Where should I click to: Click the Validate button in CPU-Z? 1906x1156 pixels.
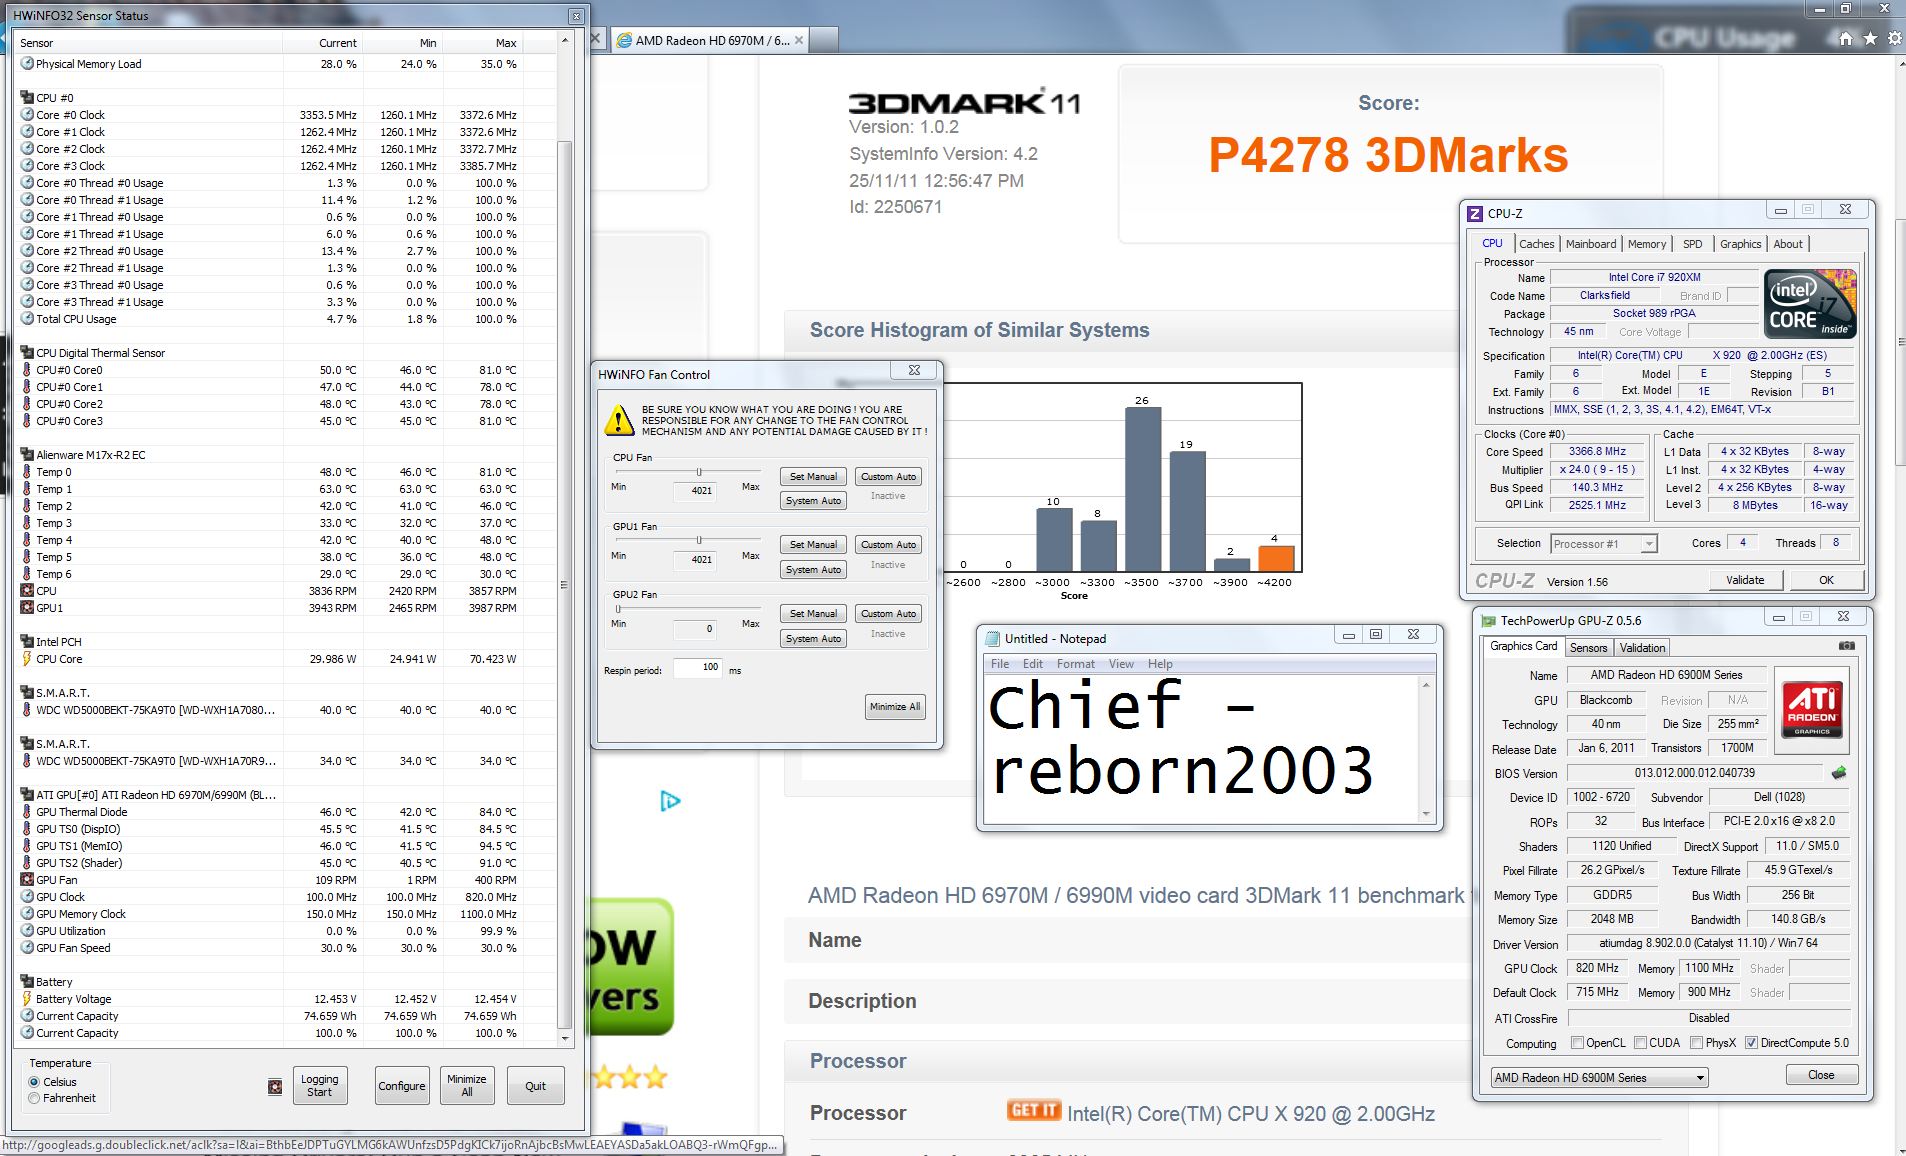pyautogui.click(x=1745, y=580)
